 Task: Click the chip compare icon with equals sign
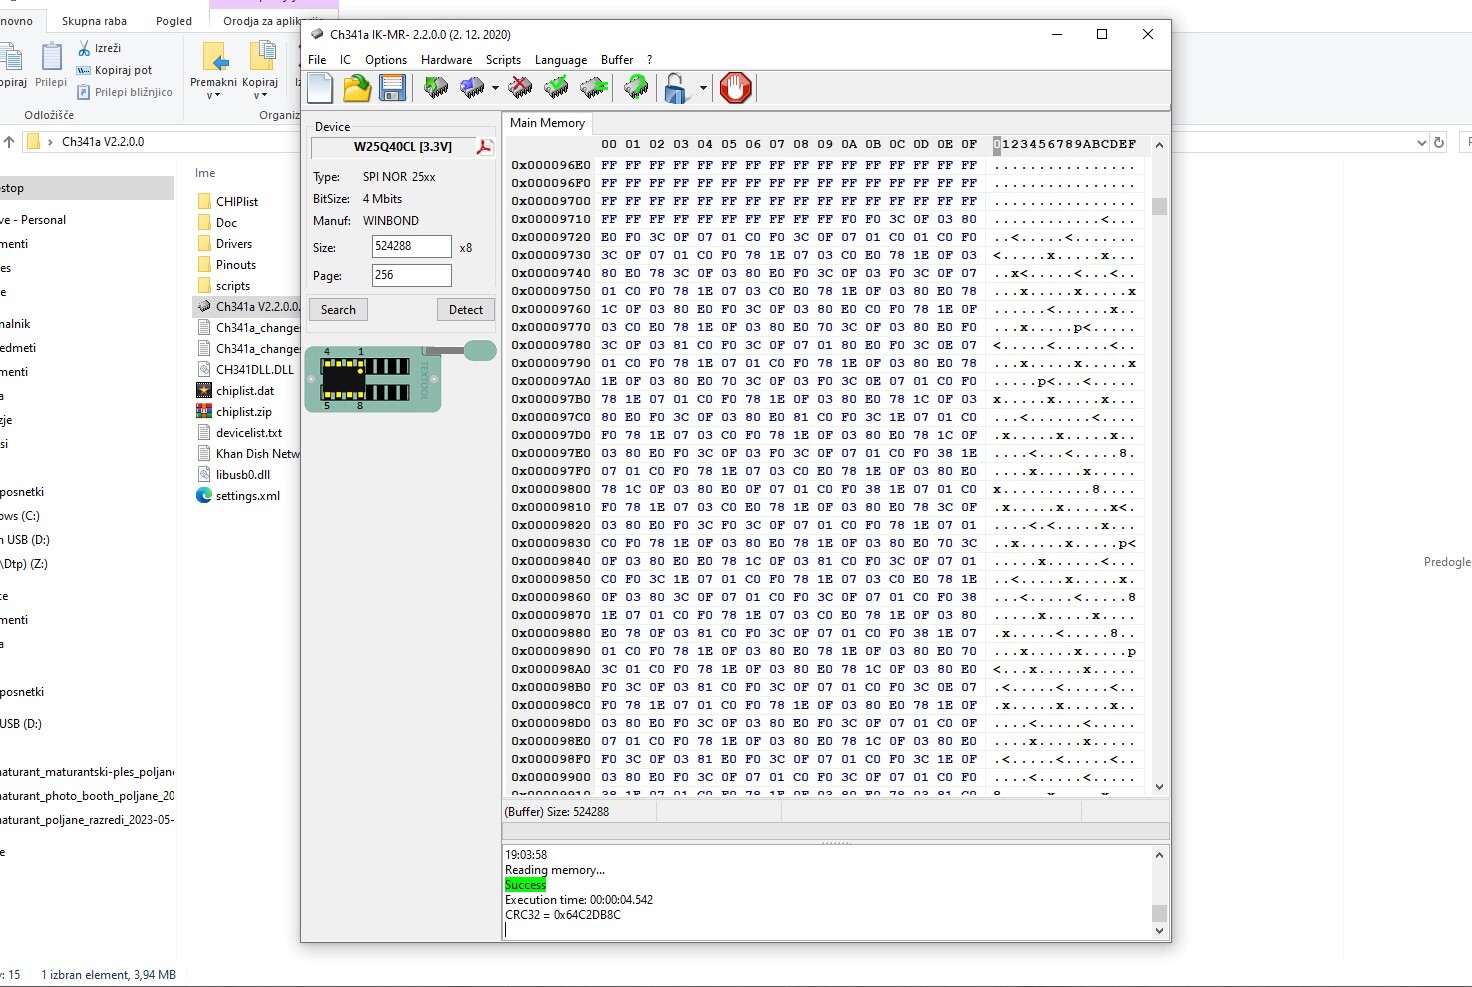pos(594,88)
